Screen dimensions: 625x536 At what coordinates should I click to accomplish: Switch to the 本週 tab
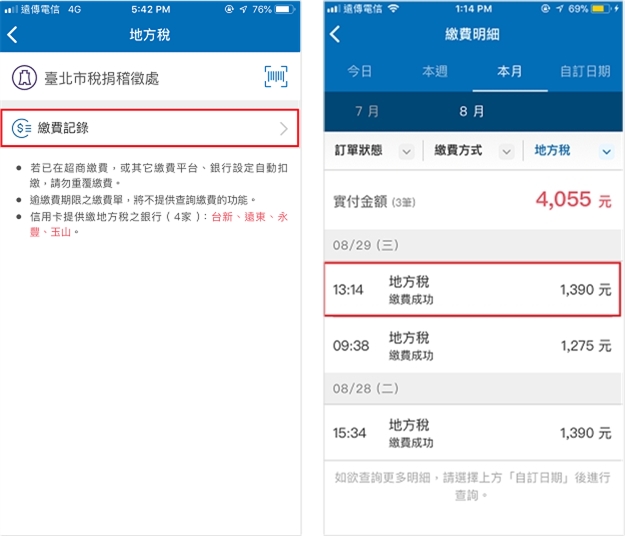[435, 72]
